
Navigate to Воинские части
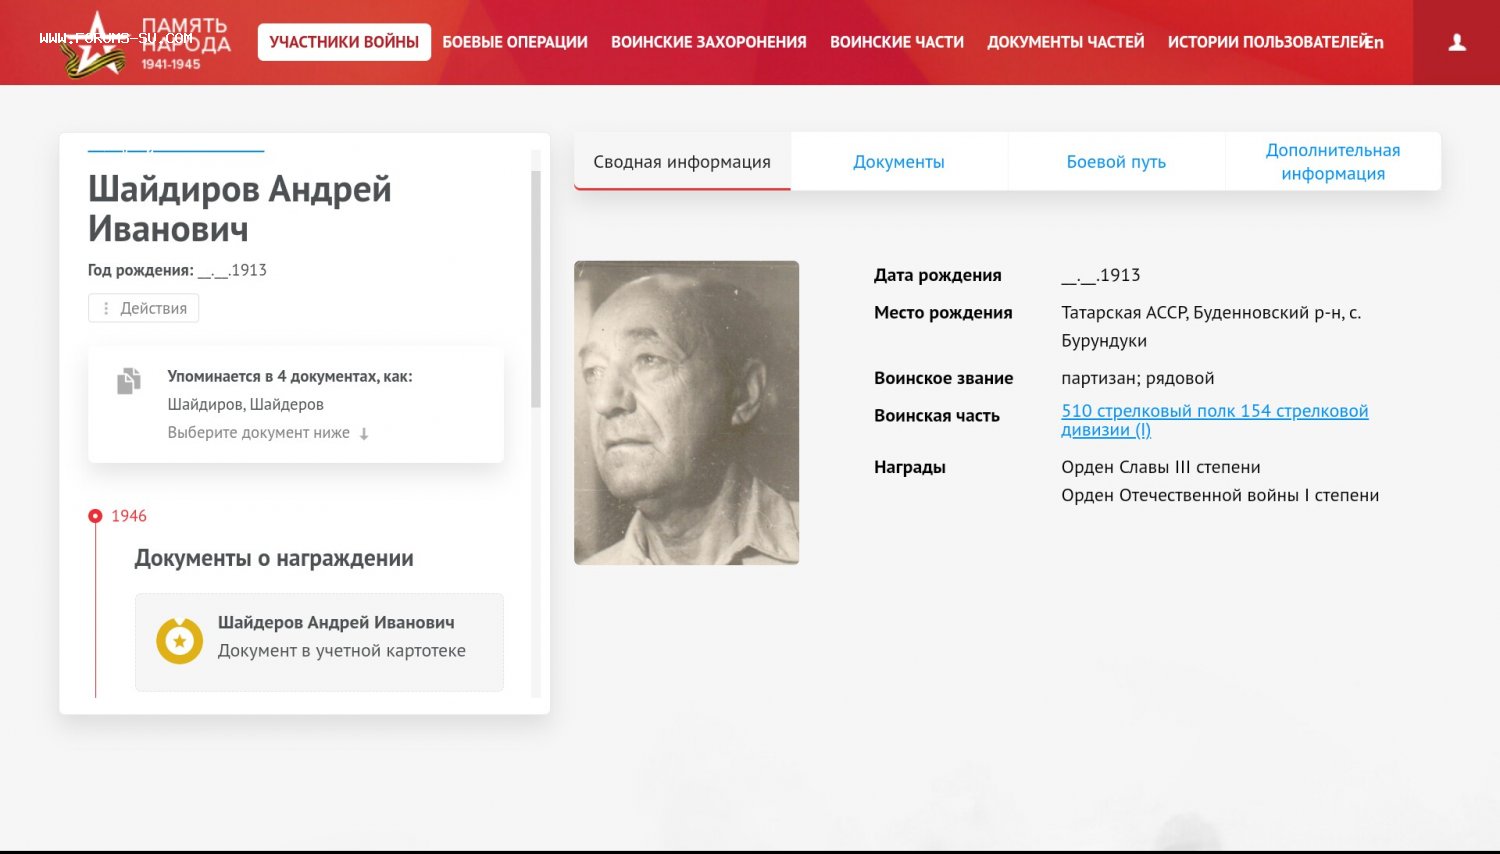click(x=896, y=42)
